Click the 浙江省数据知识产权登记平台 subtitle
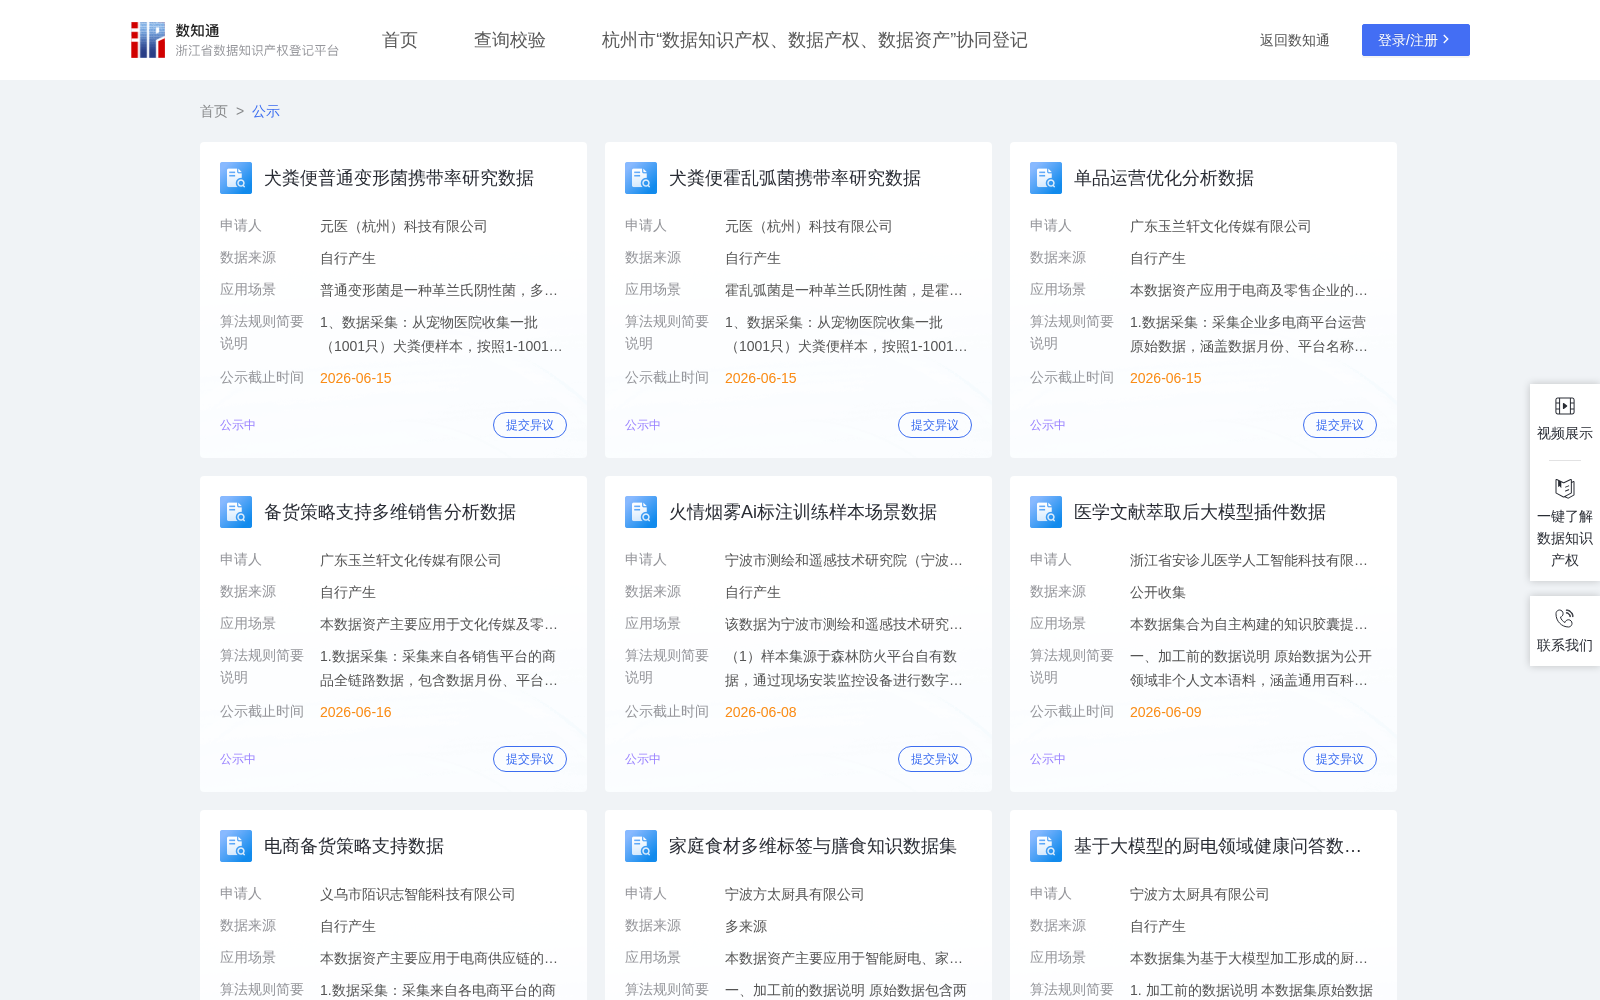The width and height of the screenshot is (1600, 1000). pos(258,50)
